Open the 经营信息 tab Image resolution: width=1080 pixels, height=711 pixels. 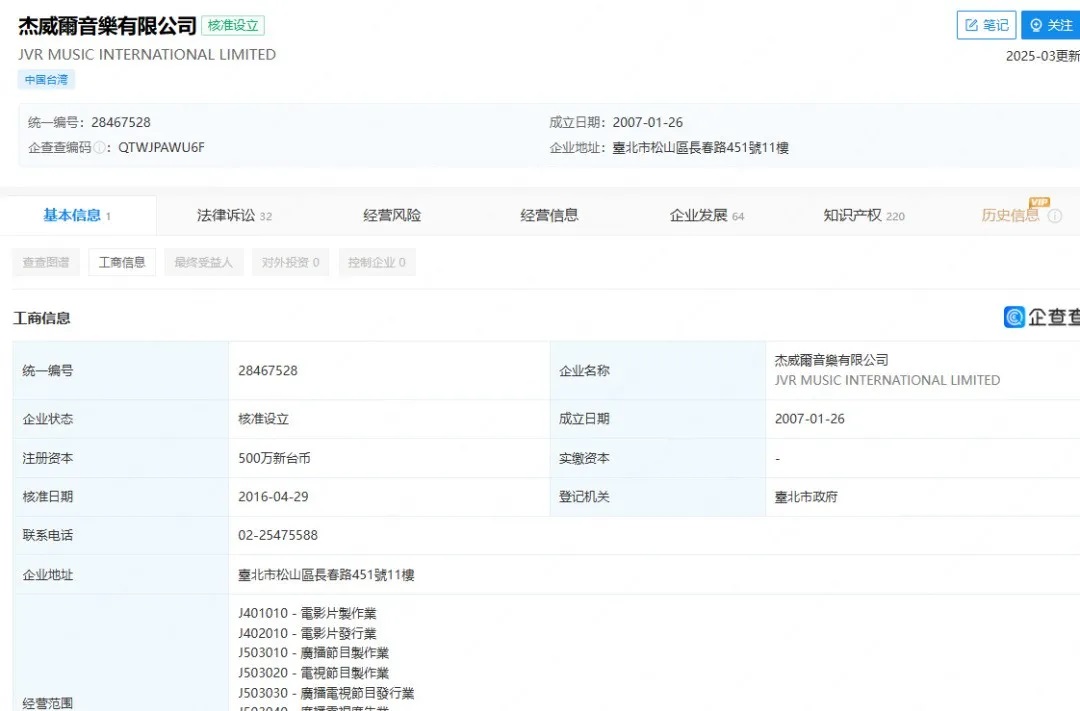tap(549, 216)
